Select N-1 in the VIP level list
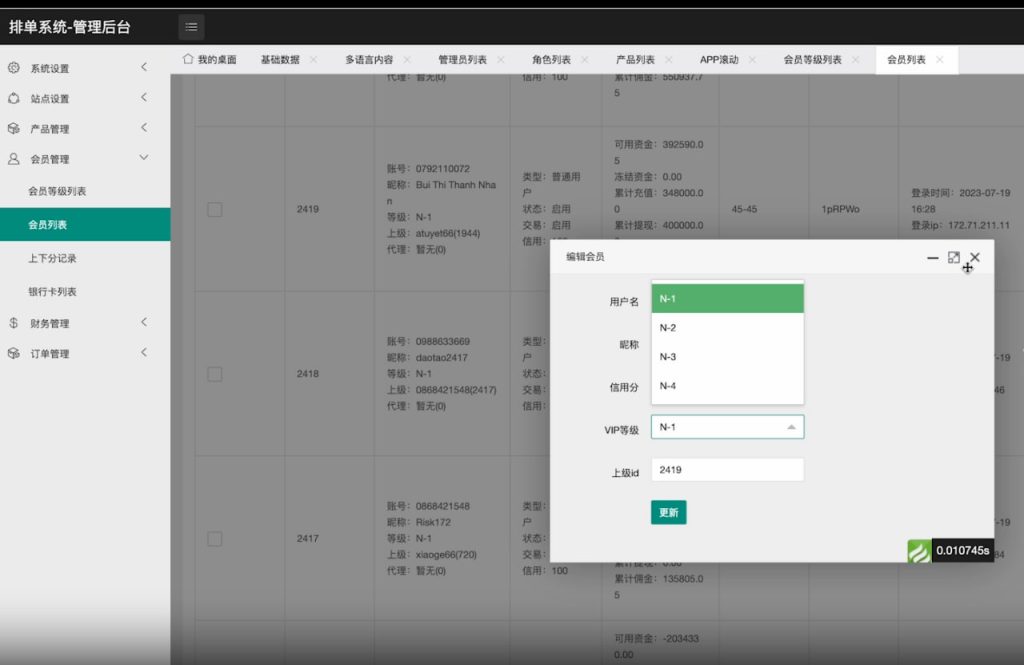 pyautogui.click(x=728, y=299)
